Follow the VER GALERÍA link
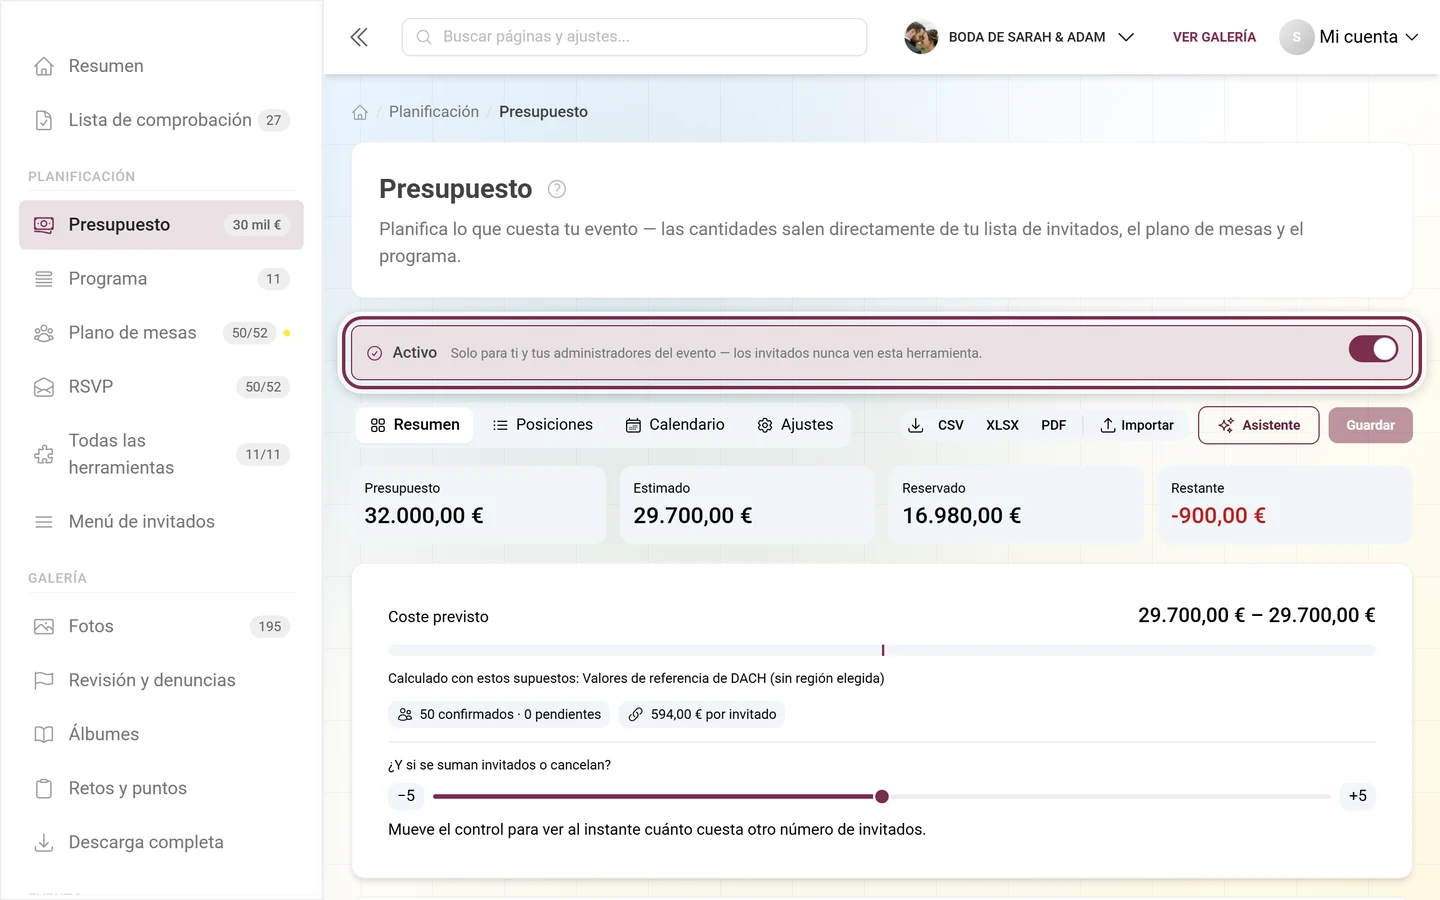This screenshot has width=1440, height=900. pyautogui.click(x=1214, y=37)
